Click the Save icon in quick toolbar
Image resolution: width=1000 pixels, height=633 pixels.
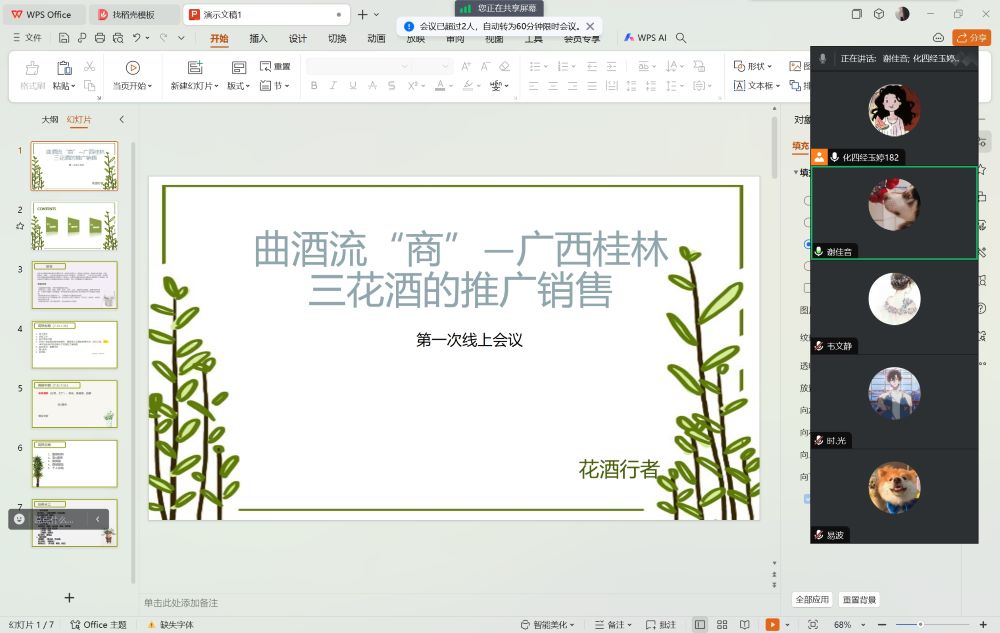[x=64, y=38]
